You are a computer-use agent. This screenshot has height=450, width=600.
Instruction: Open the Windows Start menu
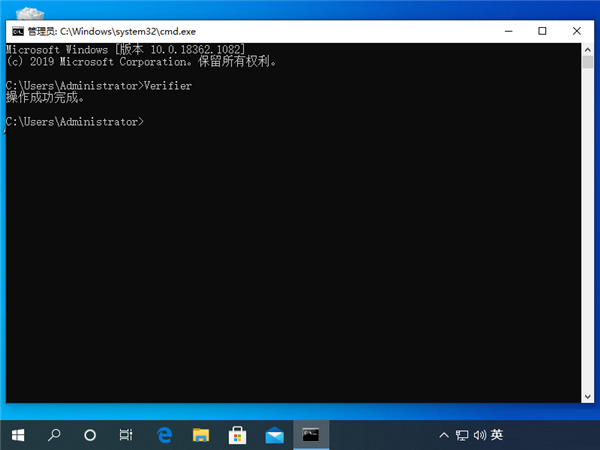pyautogui.click(x=18, y=435)
